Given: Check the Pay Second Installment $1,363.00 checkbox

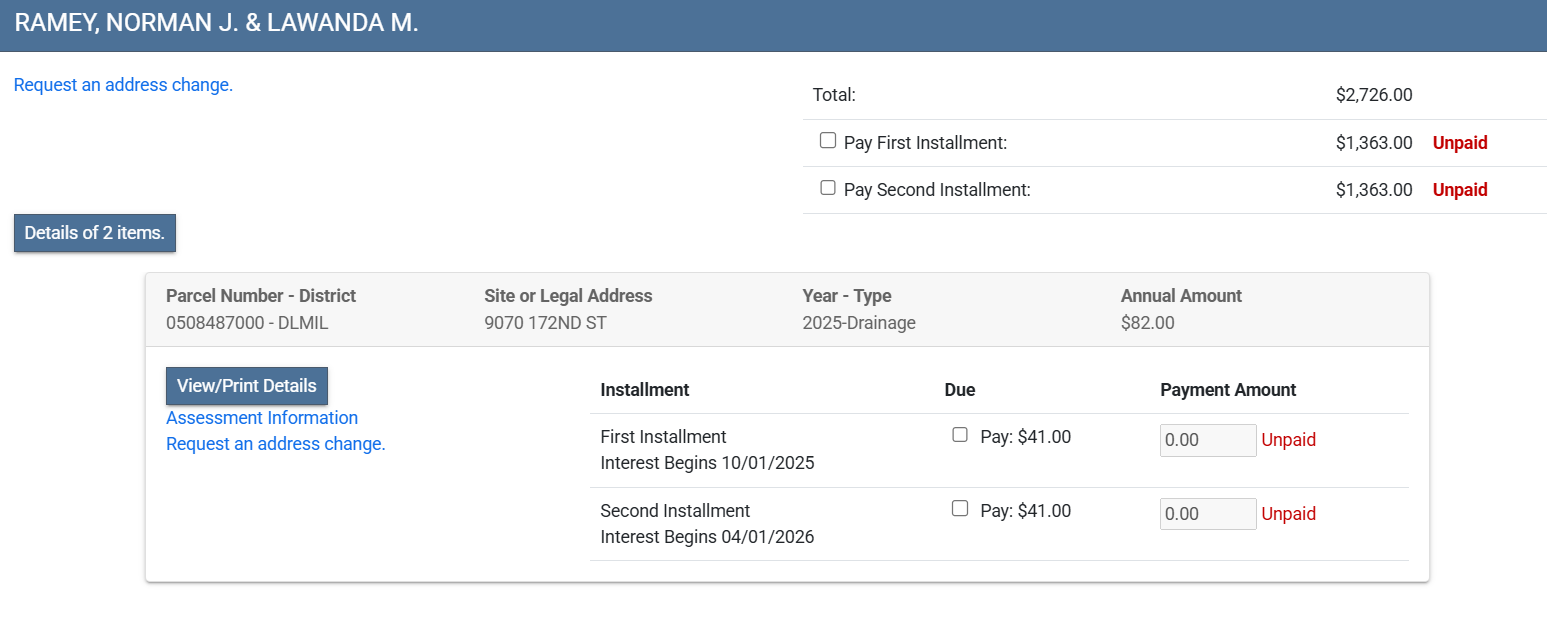Looking at the screenshot, I should [828, 188].
